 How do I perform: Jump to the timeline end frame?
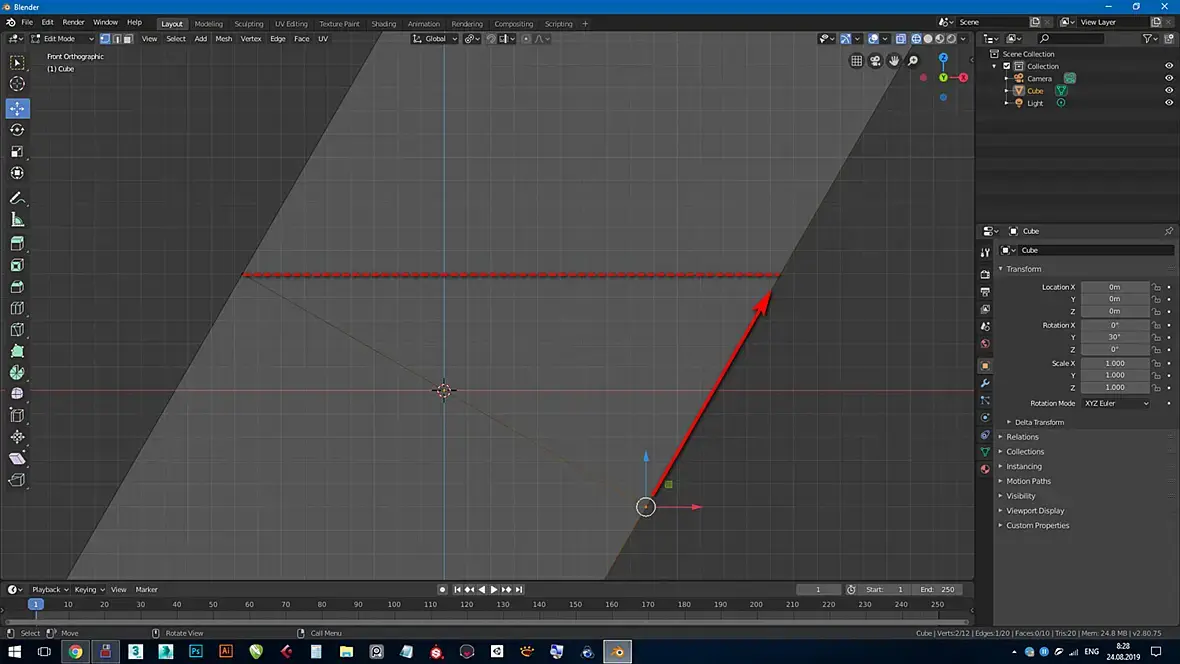(x=519, y=589)
